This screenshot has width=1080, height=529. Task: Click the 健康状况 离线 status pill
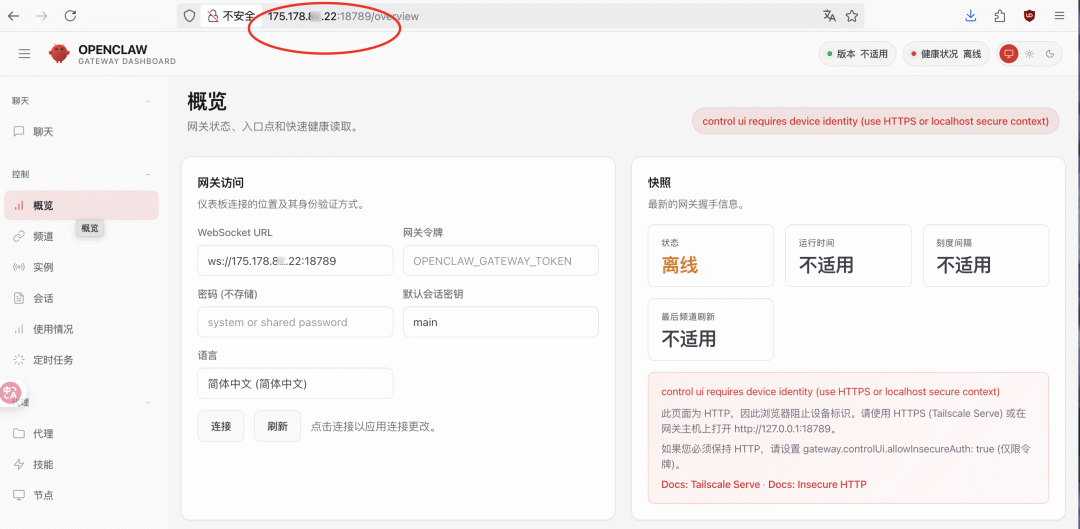point(946,54)
